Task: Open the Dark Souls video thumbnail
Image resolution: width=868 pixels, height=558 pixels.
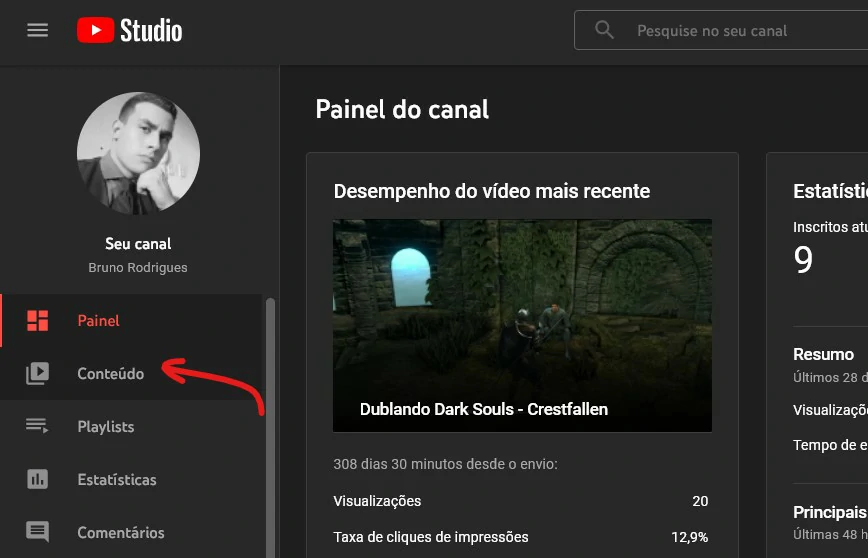Action: point(522,326)
